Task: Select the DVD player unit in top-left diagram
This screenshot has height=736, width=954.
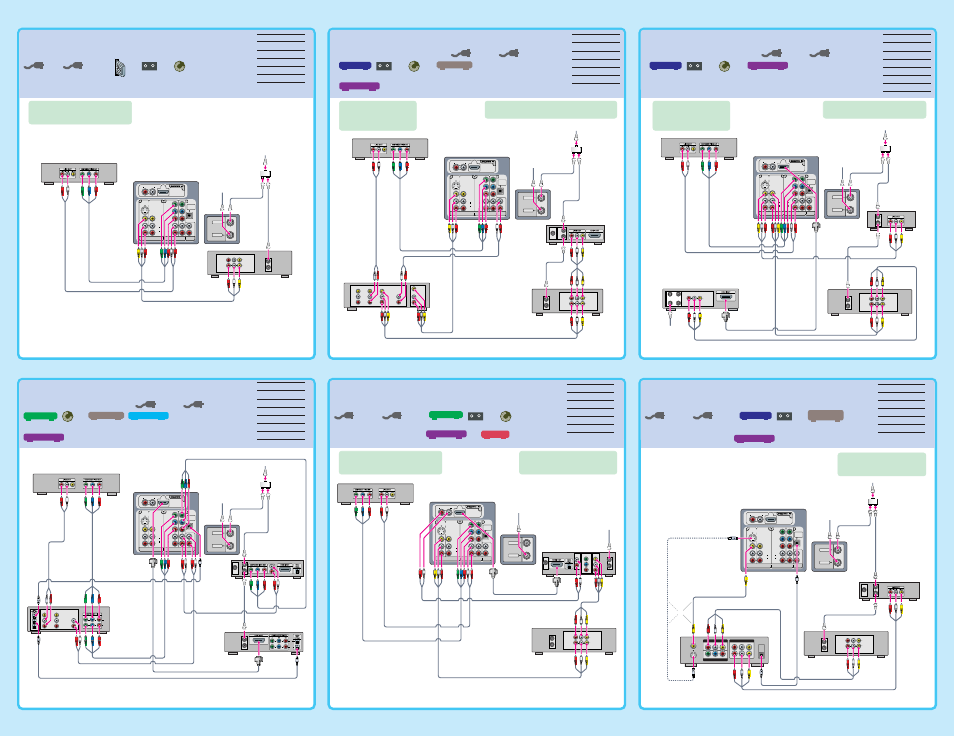Action: (79, 173)
